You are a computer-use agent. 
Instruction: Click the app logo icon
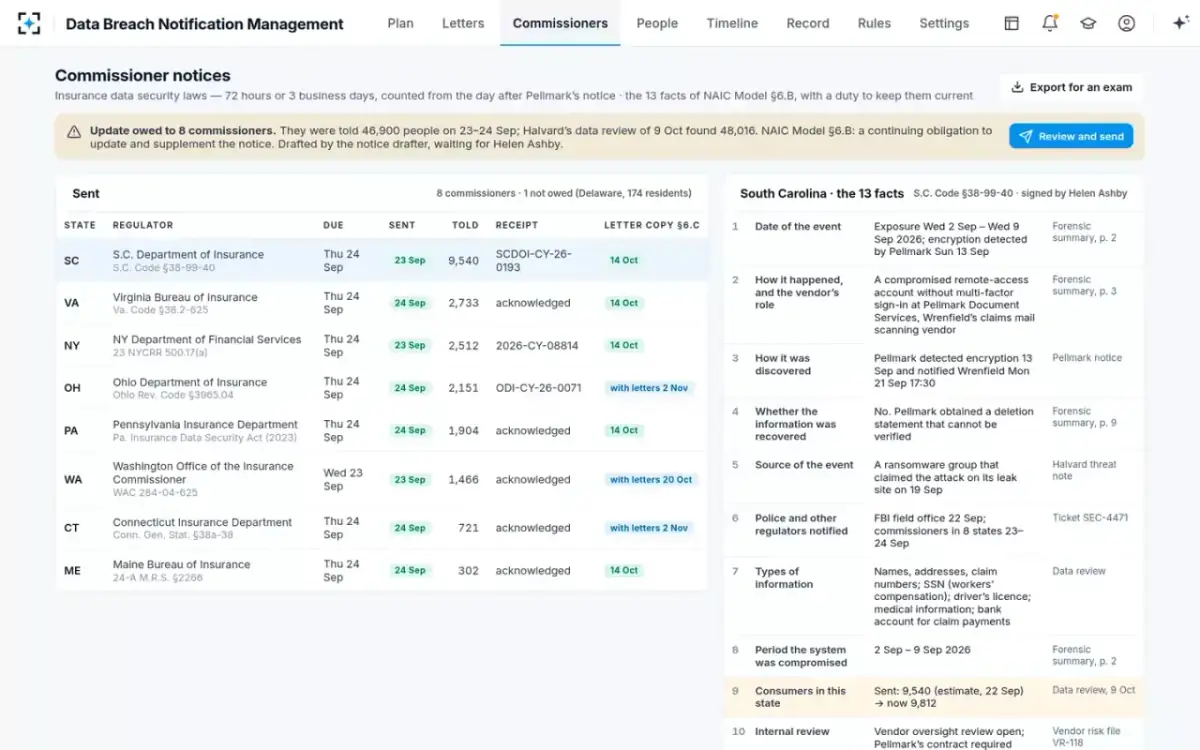point(29,23)
